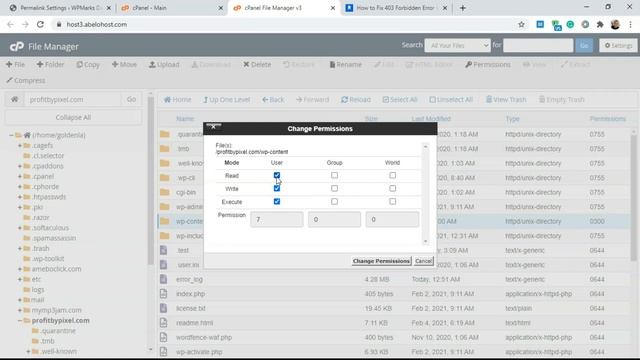Collapse the profitbypixel.com tree folder
The height and width of the screenshot is (360, 640).
[20, 320]
